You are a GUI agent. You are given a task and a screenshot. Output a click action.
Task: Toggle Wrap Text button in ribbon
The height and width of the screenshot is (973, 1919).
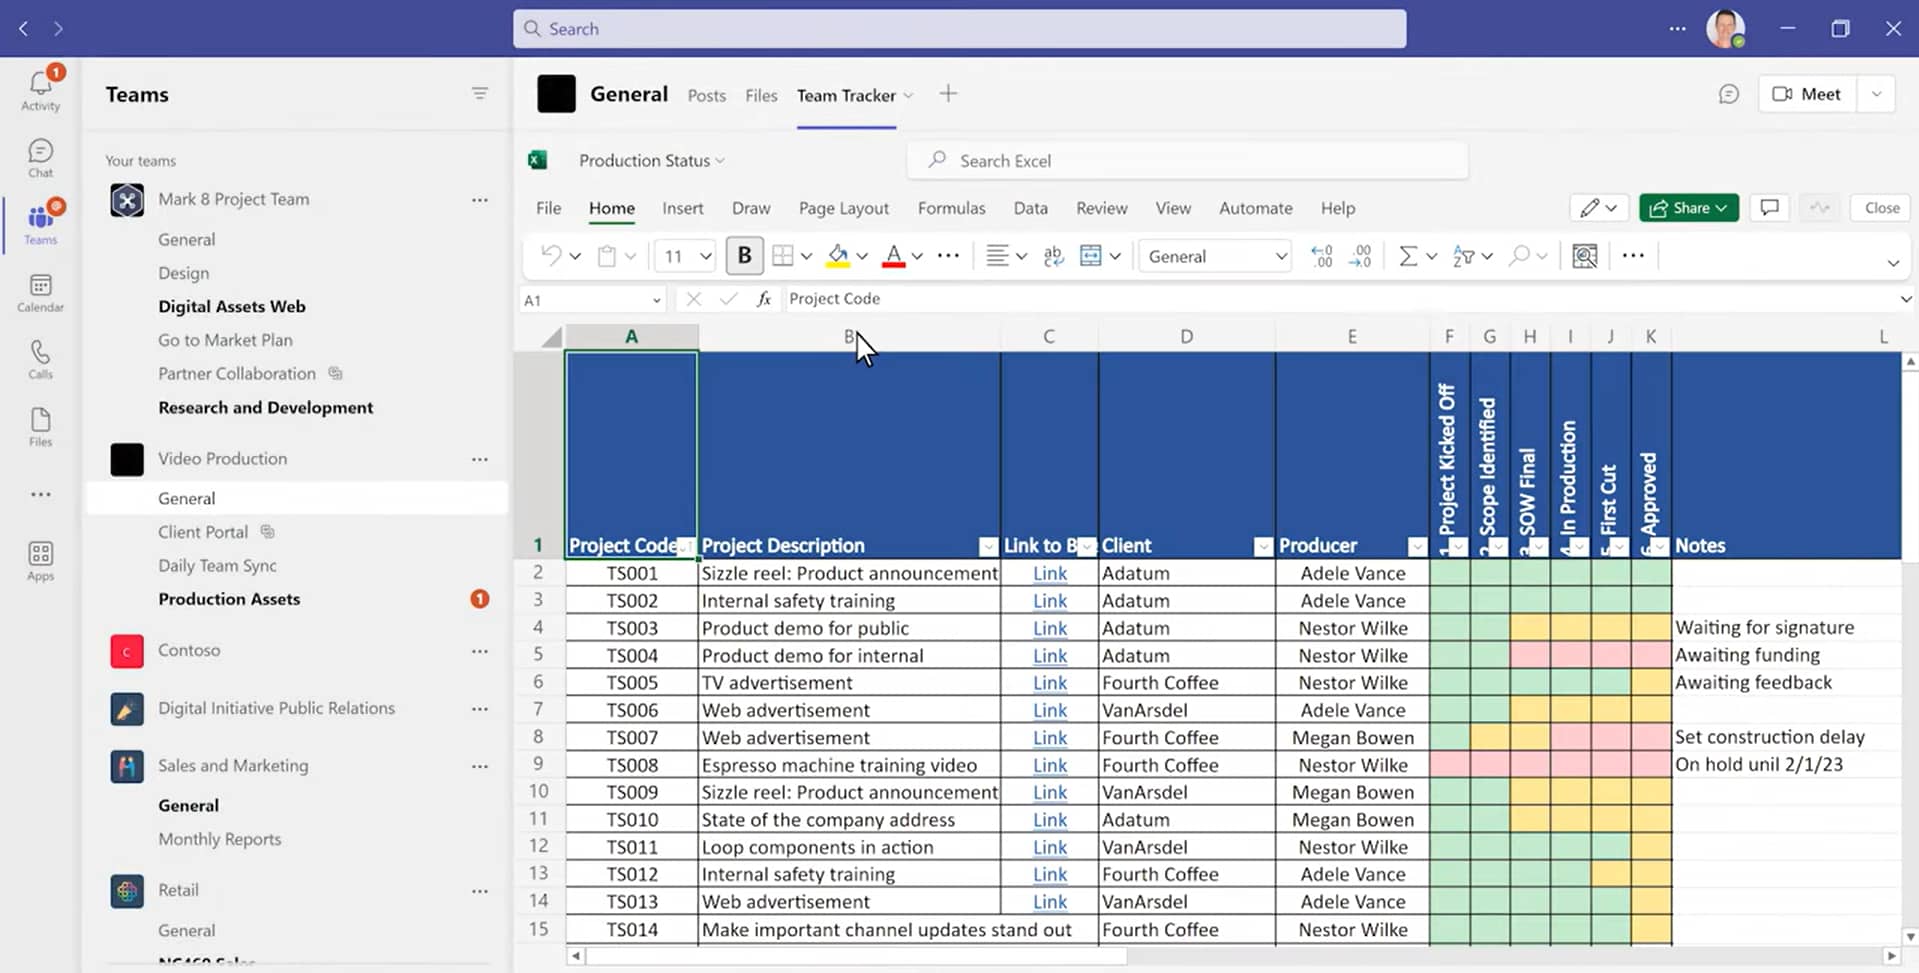coord(1053,256)
